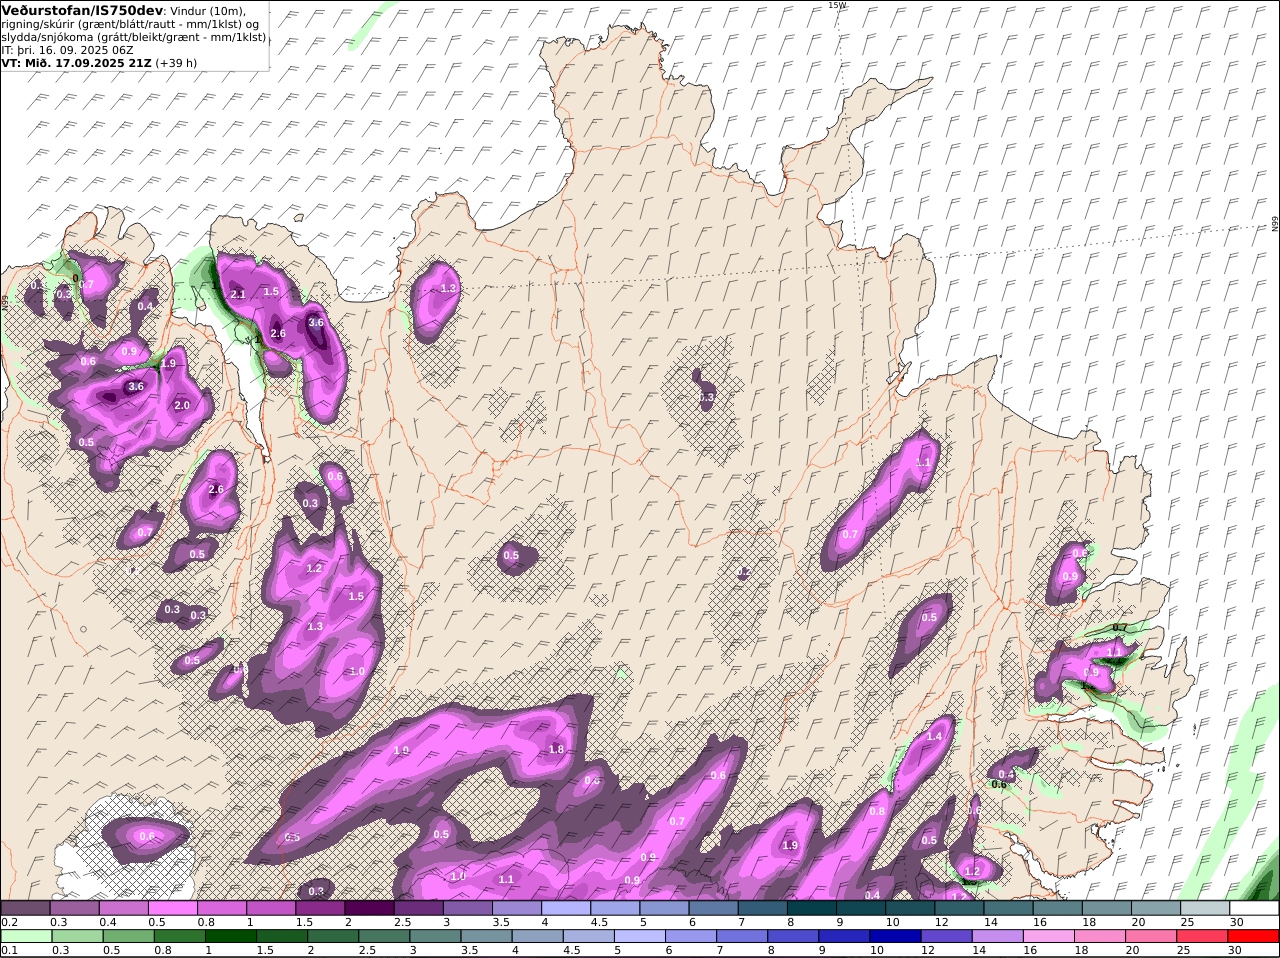Click the 3.5 label under the upper legend
The height and width of the screenshot is (958, 1280).
501,922
